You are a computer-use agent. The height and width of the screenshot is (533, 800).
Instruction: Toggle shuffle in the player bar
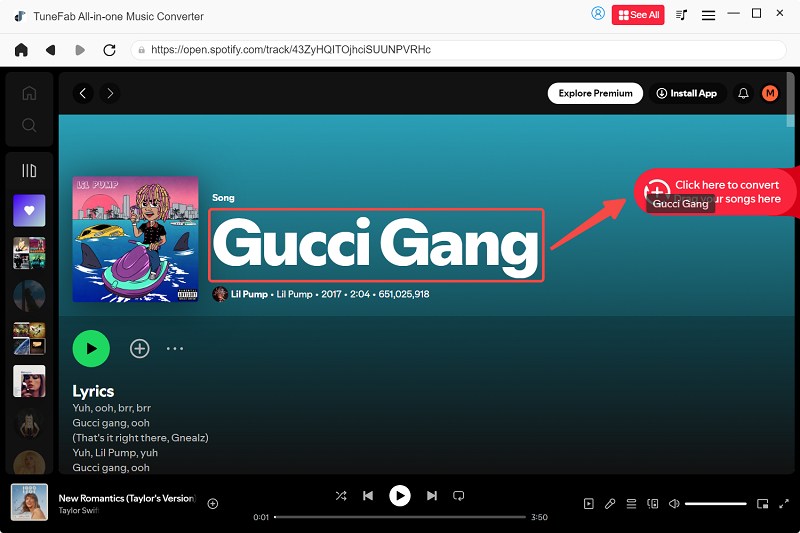[341, 496]
